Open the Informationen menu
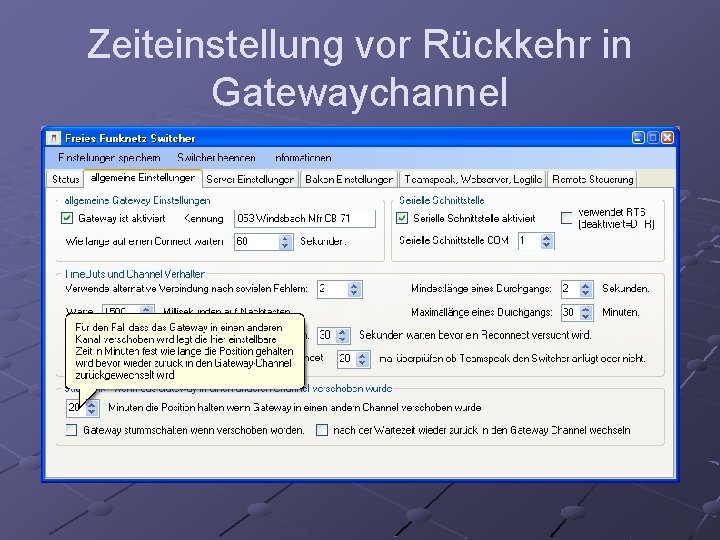The height and width of the screenshot is (540, 720). [303, 158]
